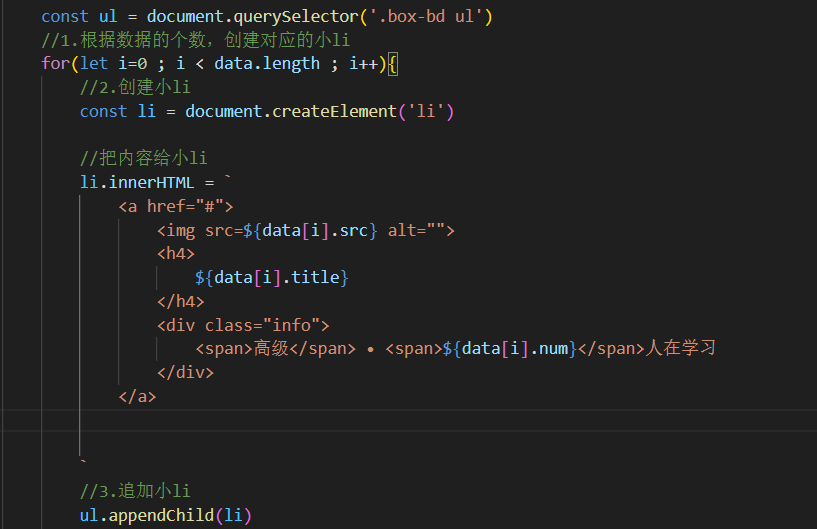Click the 'let i=0' initializer

click(114, 64)
